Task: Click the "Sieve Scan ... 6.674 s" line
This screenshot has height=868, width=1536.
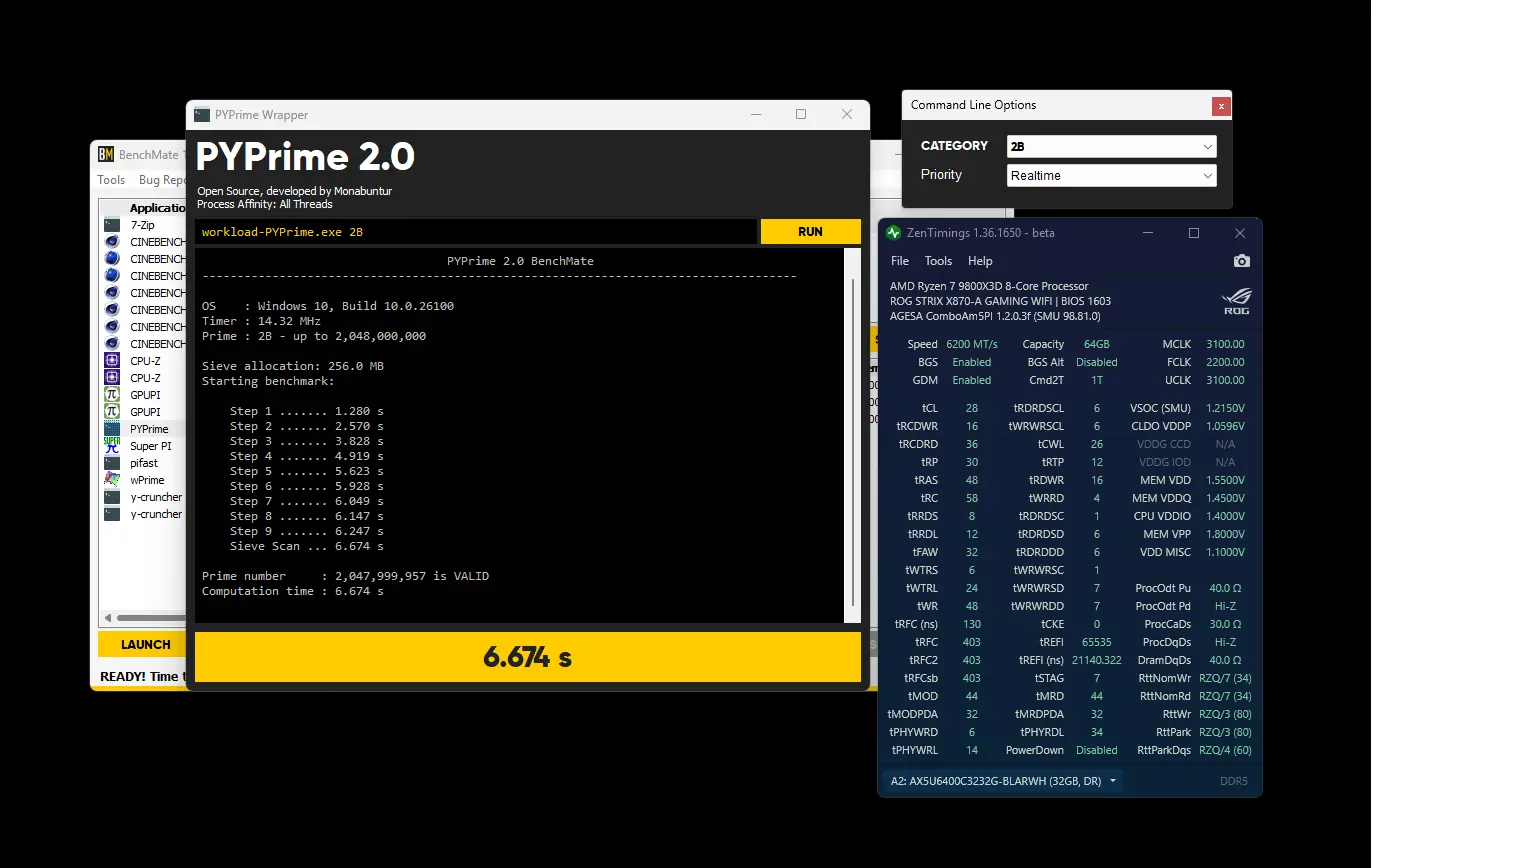Action: point(307,546)
